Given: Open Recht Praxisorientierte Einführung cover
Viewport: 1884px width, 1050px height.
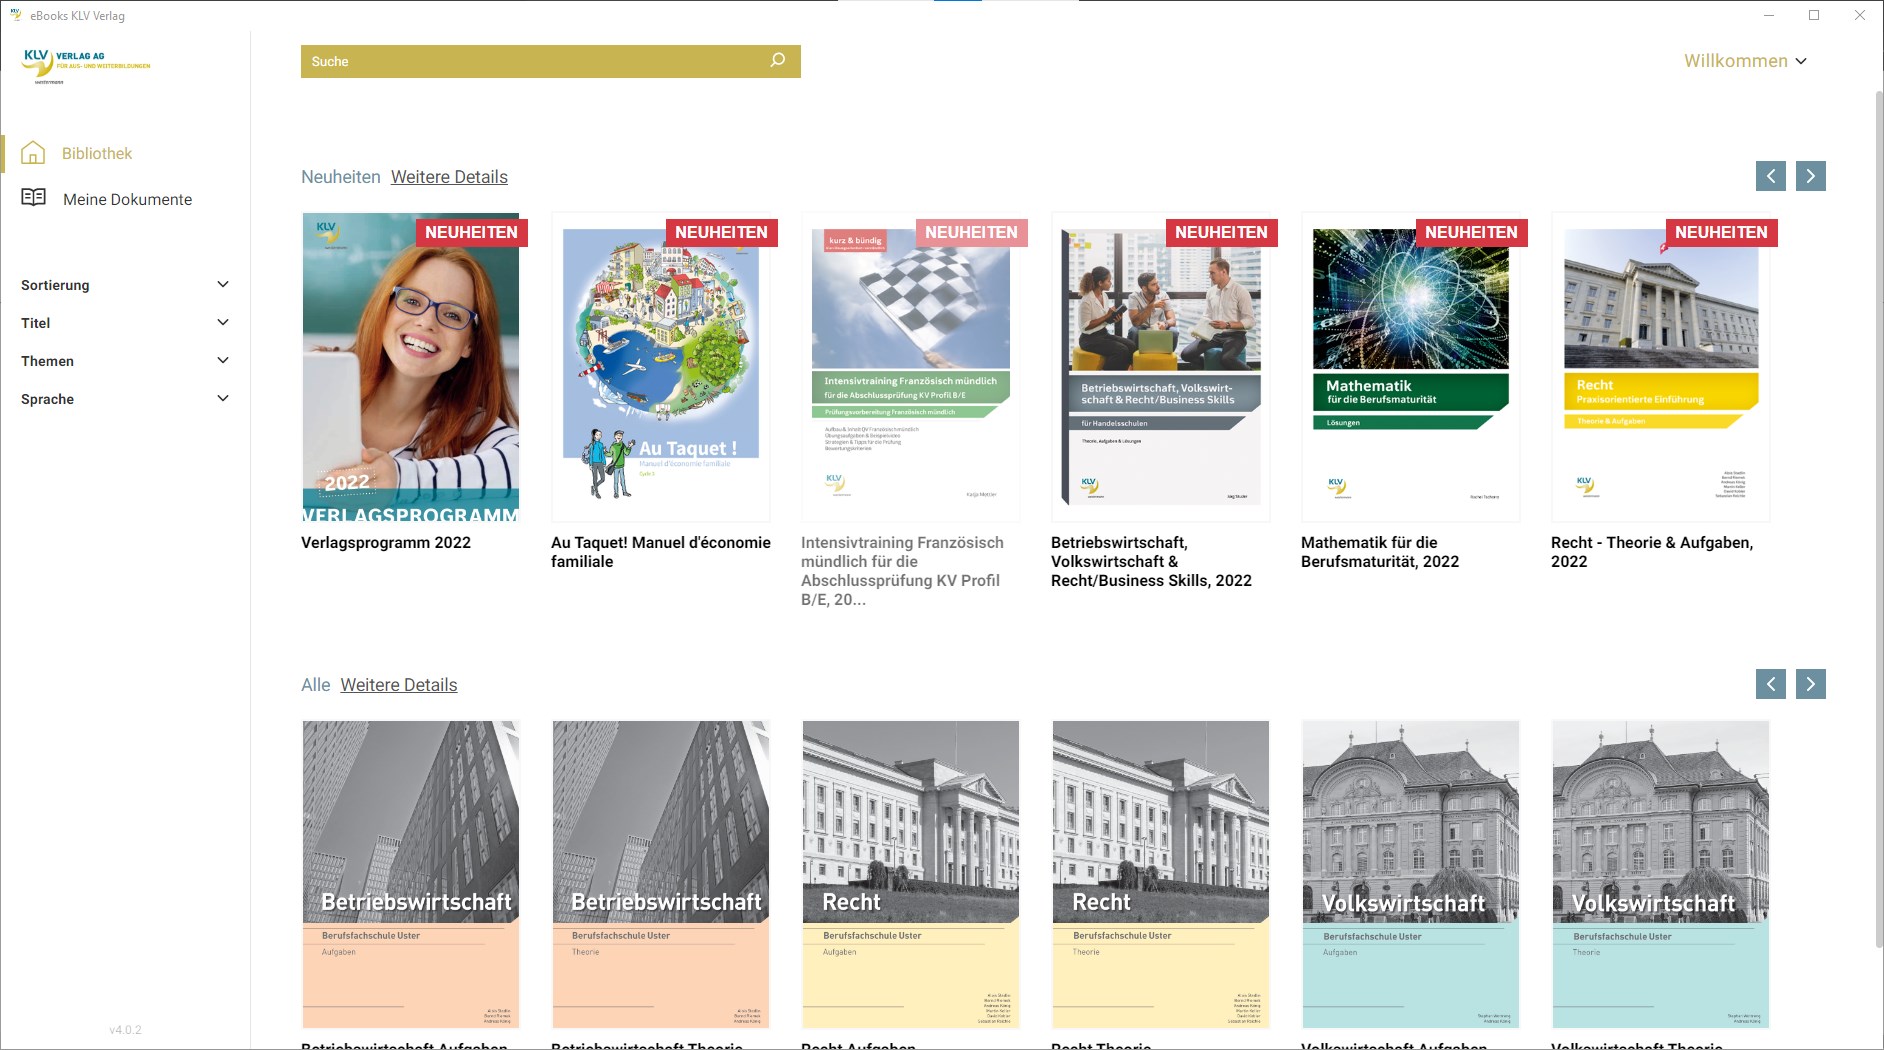Looking at the screenshot, I should point(1661,367).
